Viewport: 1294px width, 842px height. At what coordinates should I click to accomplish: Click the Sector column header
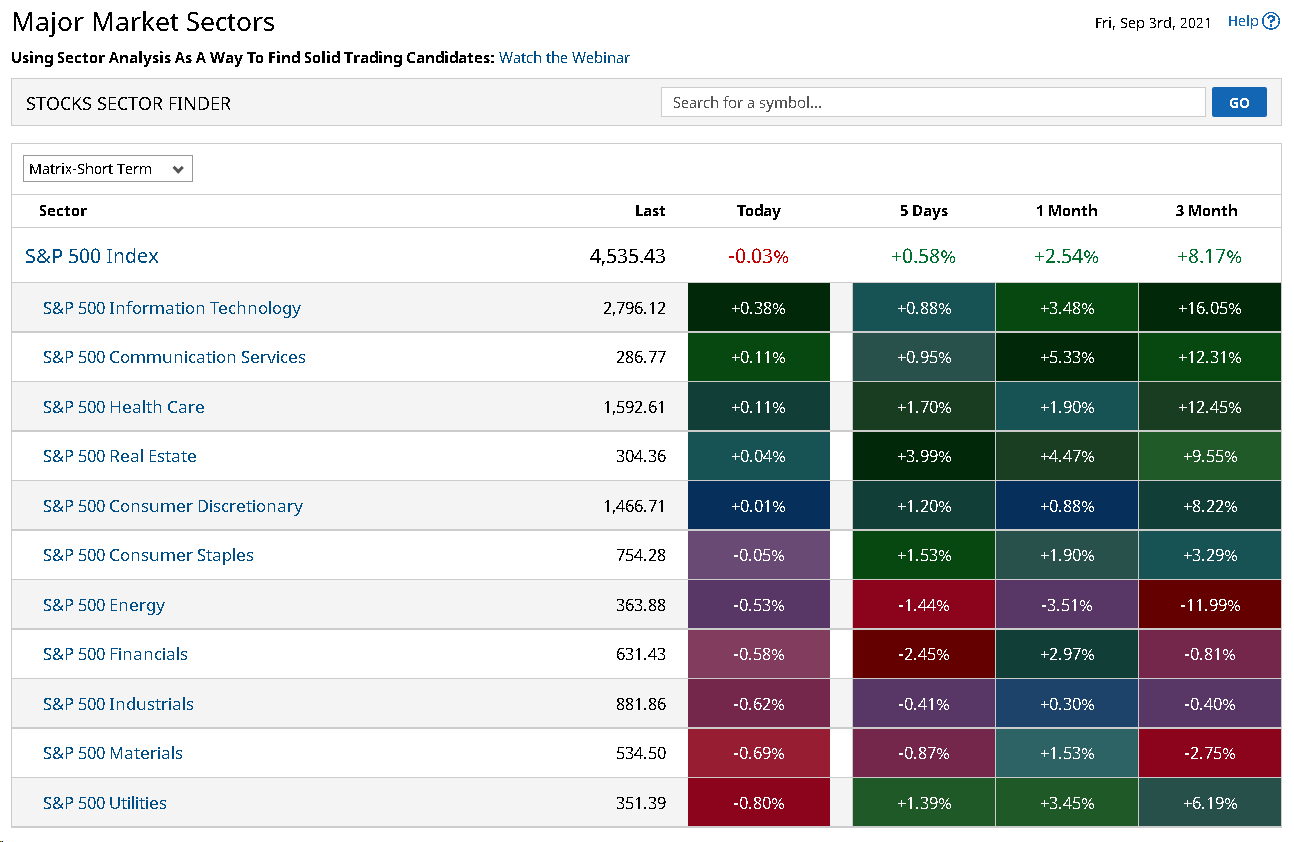click(x=63, y=211)
